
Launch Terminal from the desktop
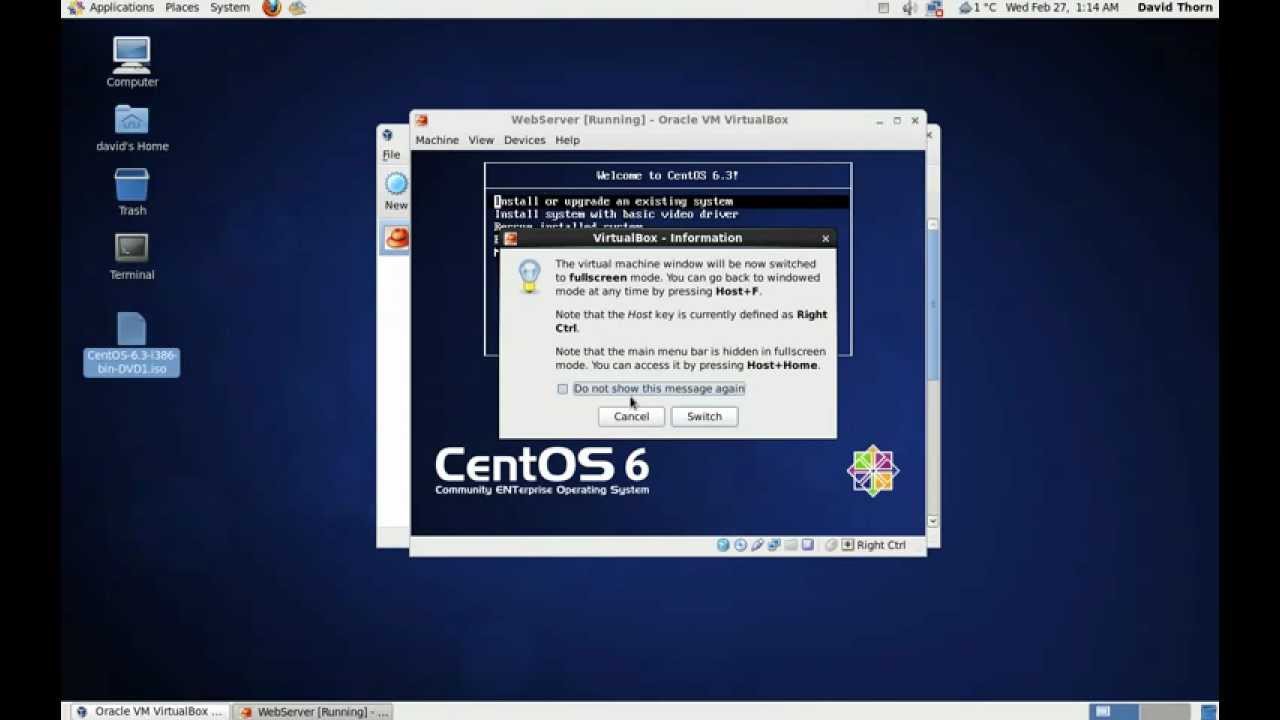click(x=132, y=257)
